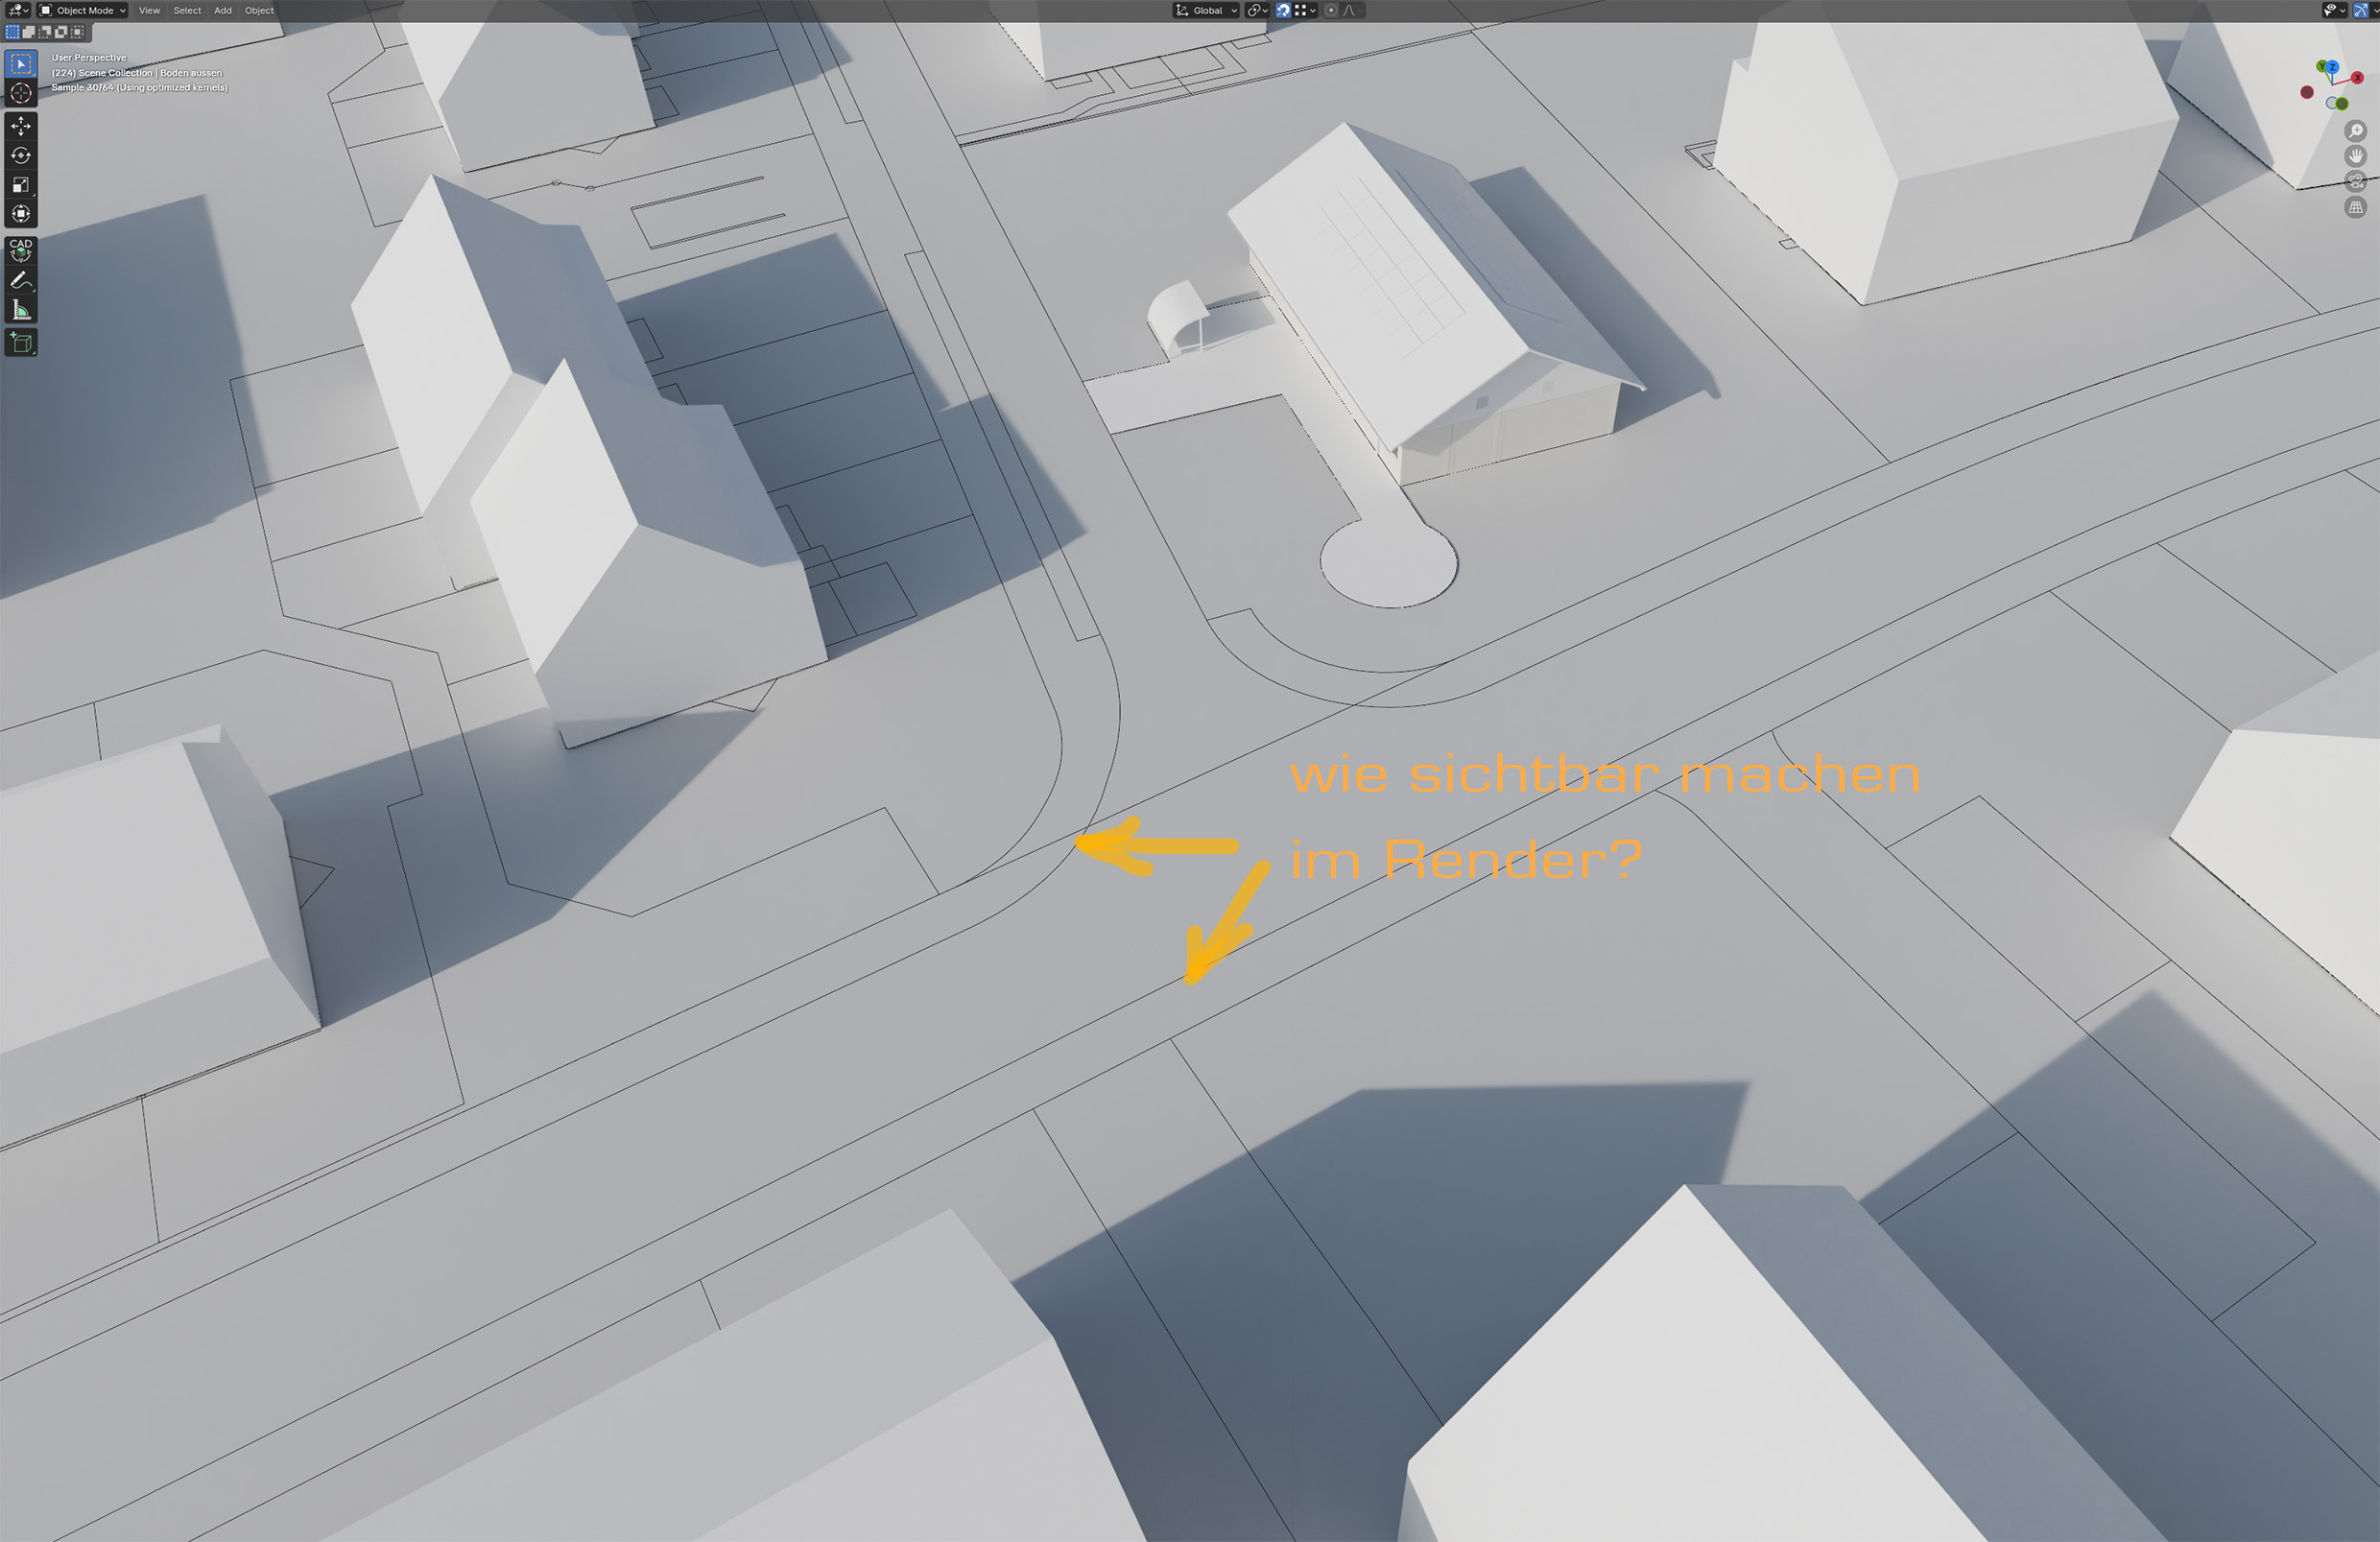Open Global transform orientation dropdown

pyautogui.click(x=1206, y=10)
